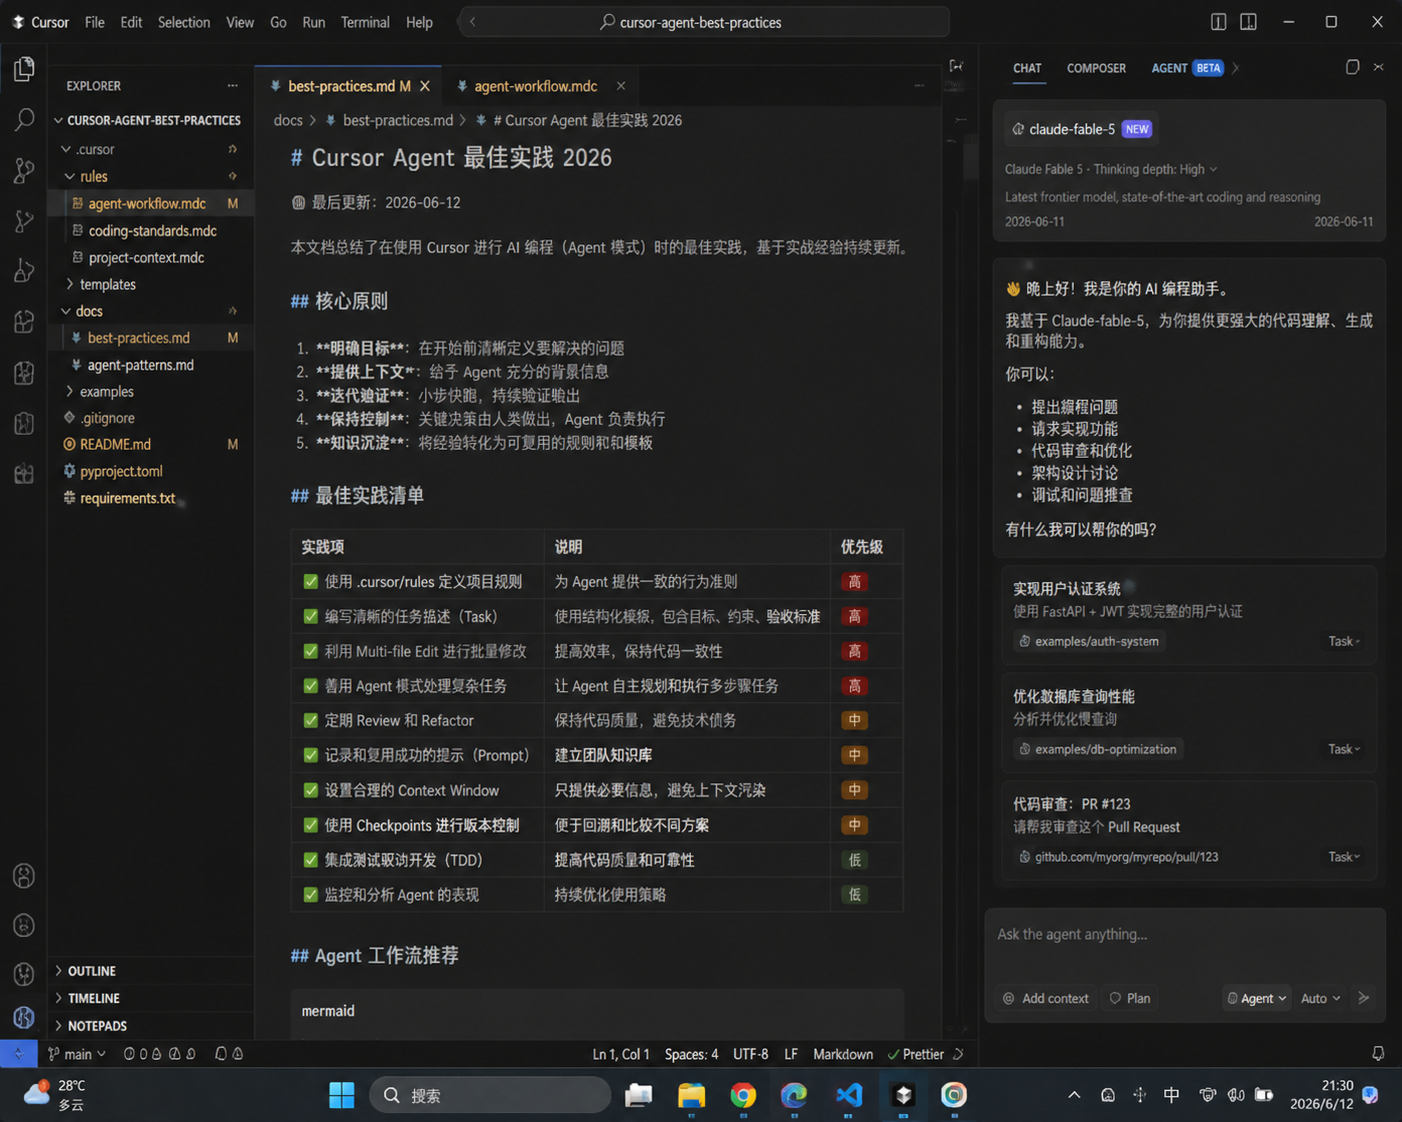The image size is (1402, 1122).
Task: Launch Google Chrome from the taskbar
Action: click(x=743, y=1095)
